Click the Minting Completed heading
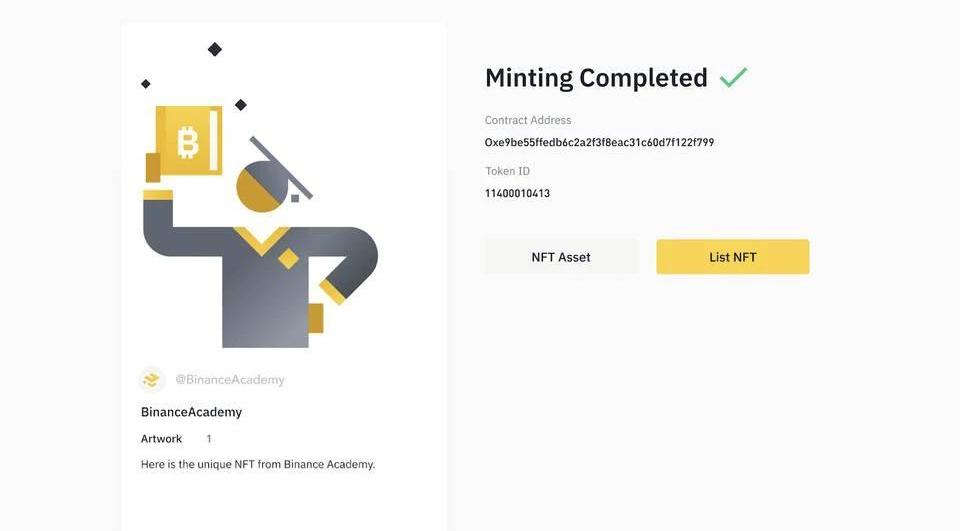Viewport: 960px width, 531px height. pyautogui.click(x=596, y=78)
